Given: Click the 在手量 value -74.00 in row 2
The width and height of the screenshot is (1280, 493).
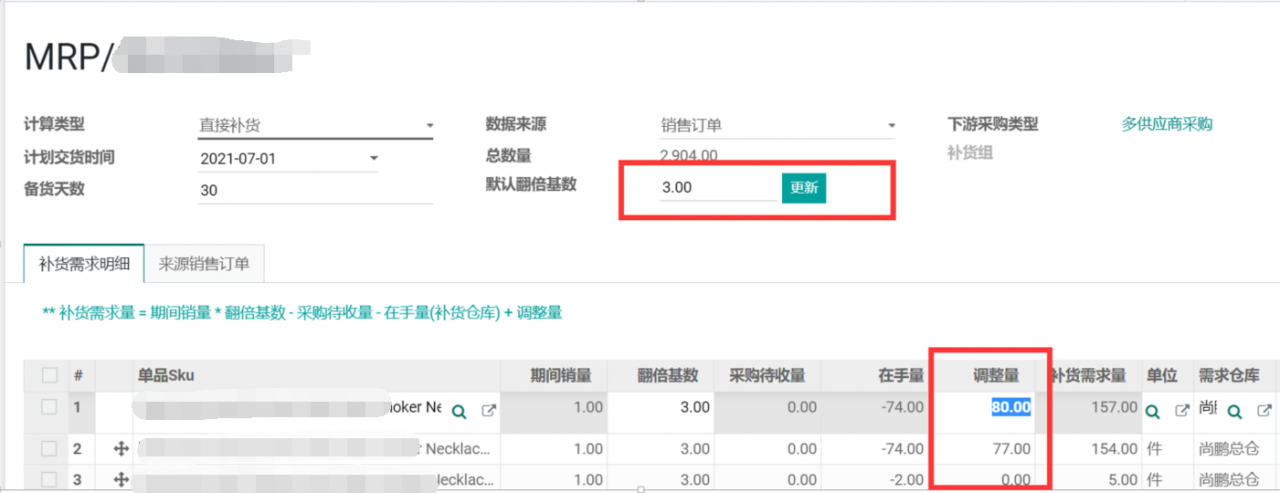Looking at the screenshot, I should tap(902, 449).
